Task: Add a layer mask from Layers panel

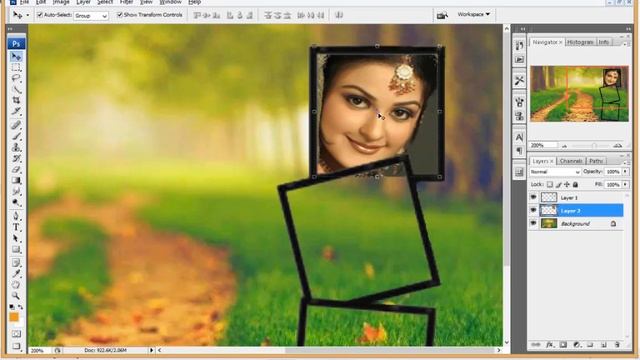Action: click(563, 345)
